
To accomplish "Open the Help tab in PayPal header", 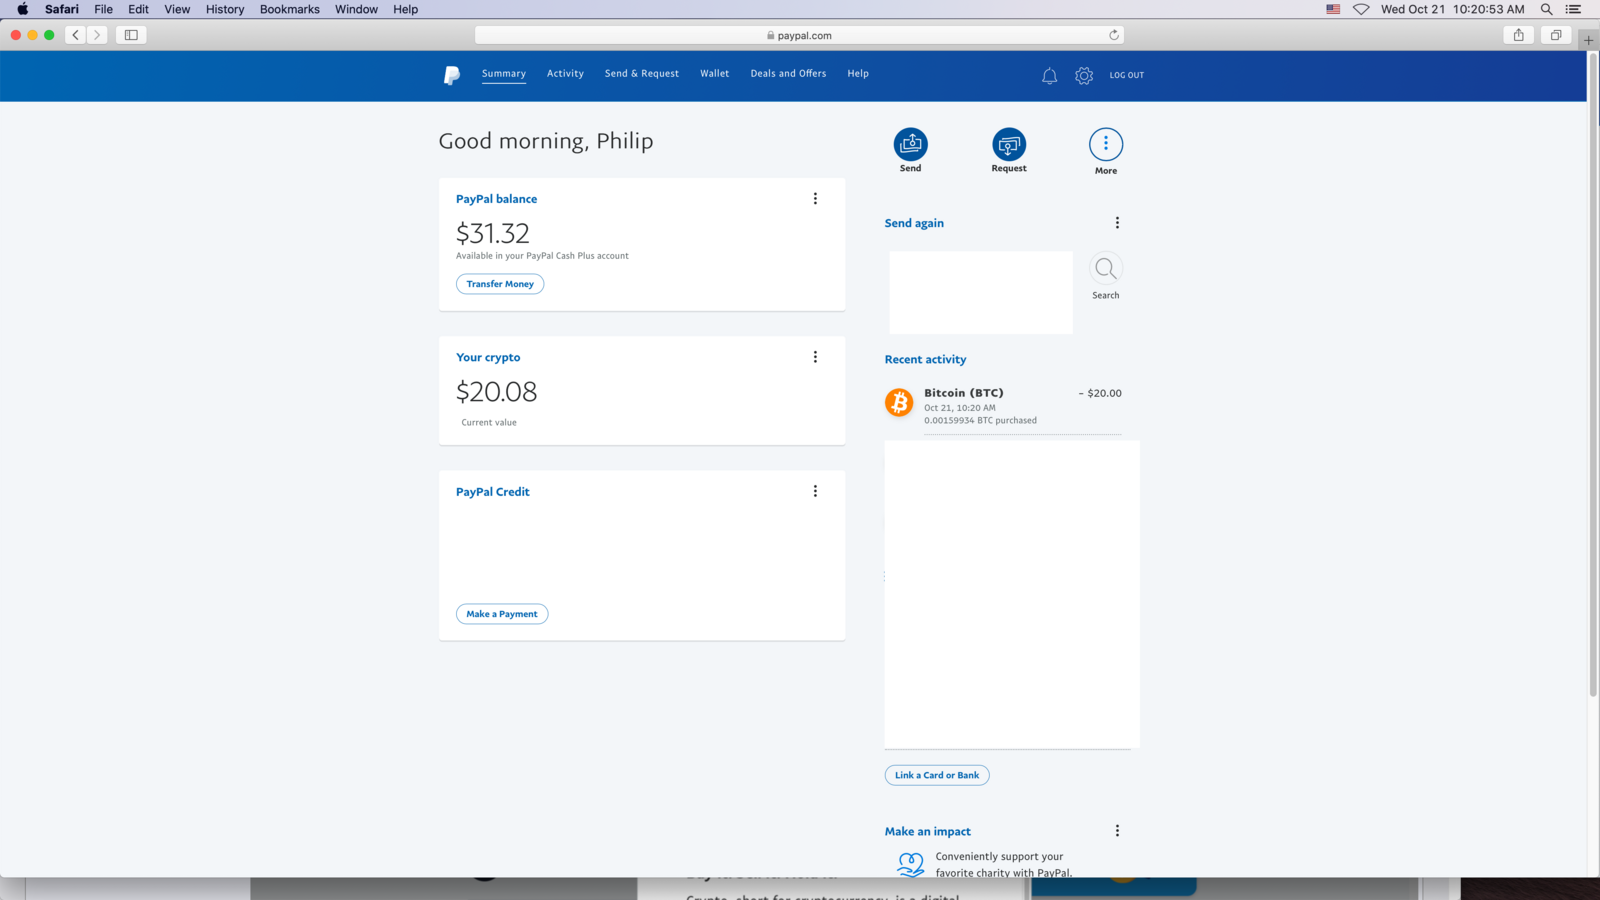I will (858, 74).
